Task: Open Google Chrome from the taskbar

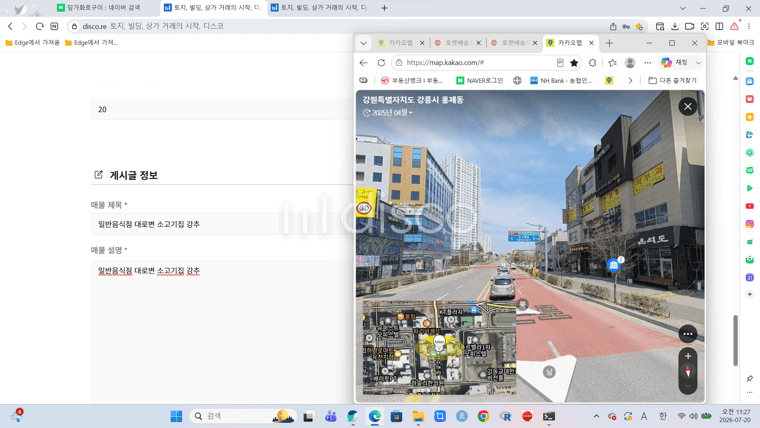Action: [x=483, y=416]
